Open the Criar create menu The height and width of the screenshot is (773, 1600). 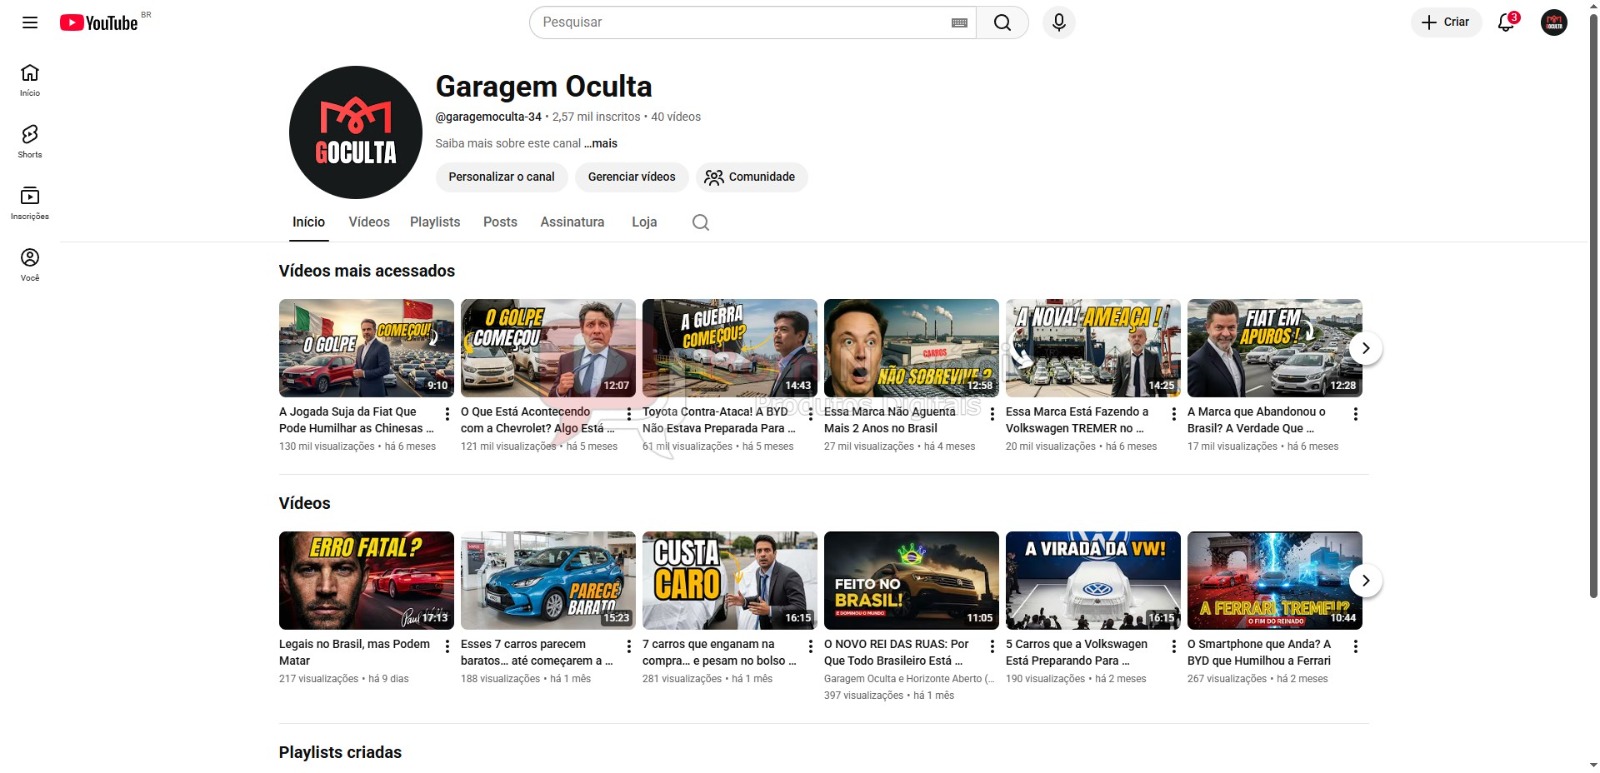click(1446, 22)
